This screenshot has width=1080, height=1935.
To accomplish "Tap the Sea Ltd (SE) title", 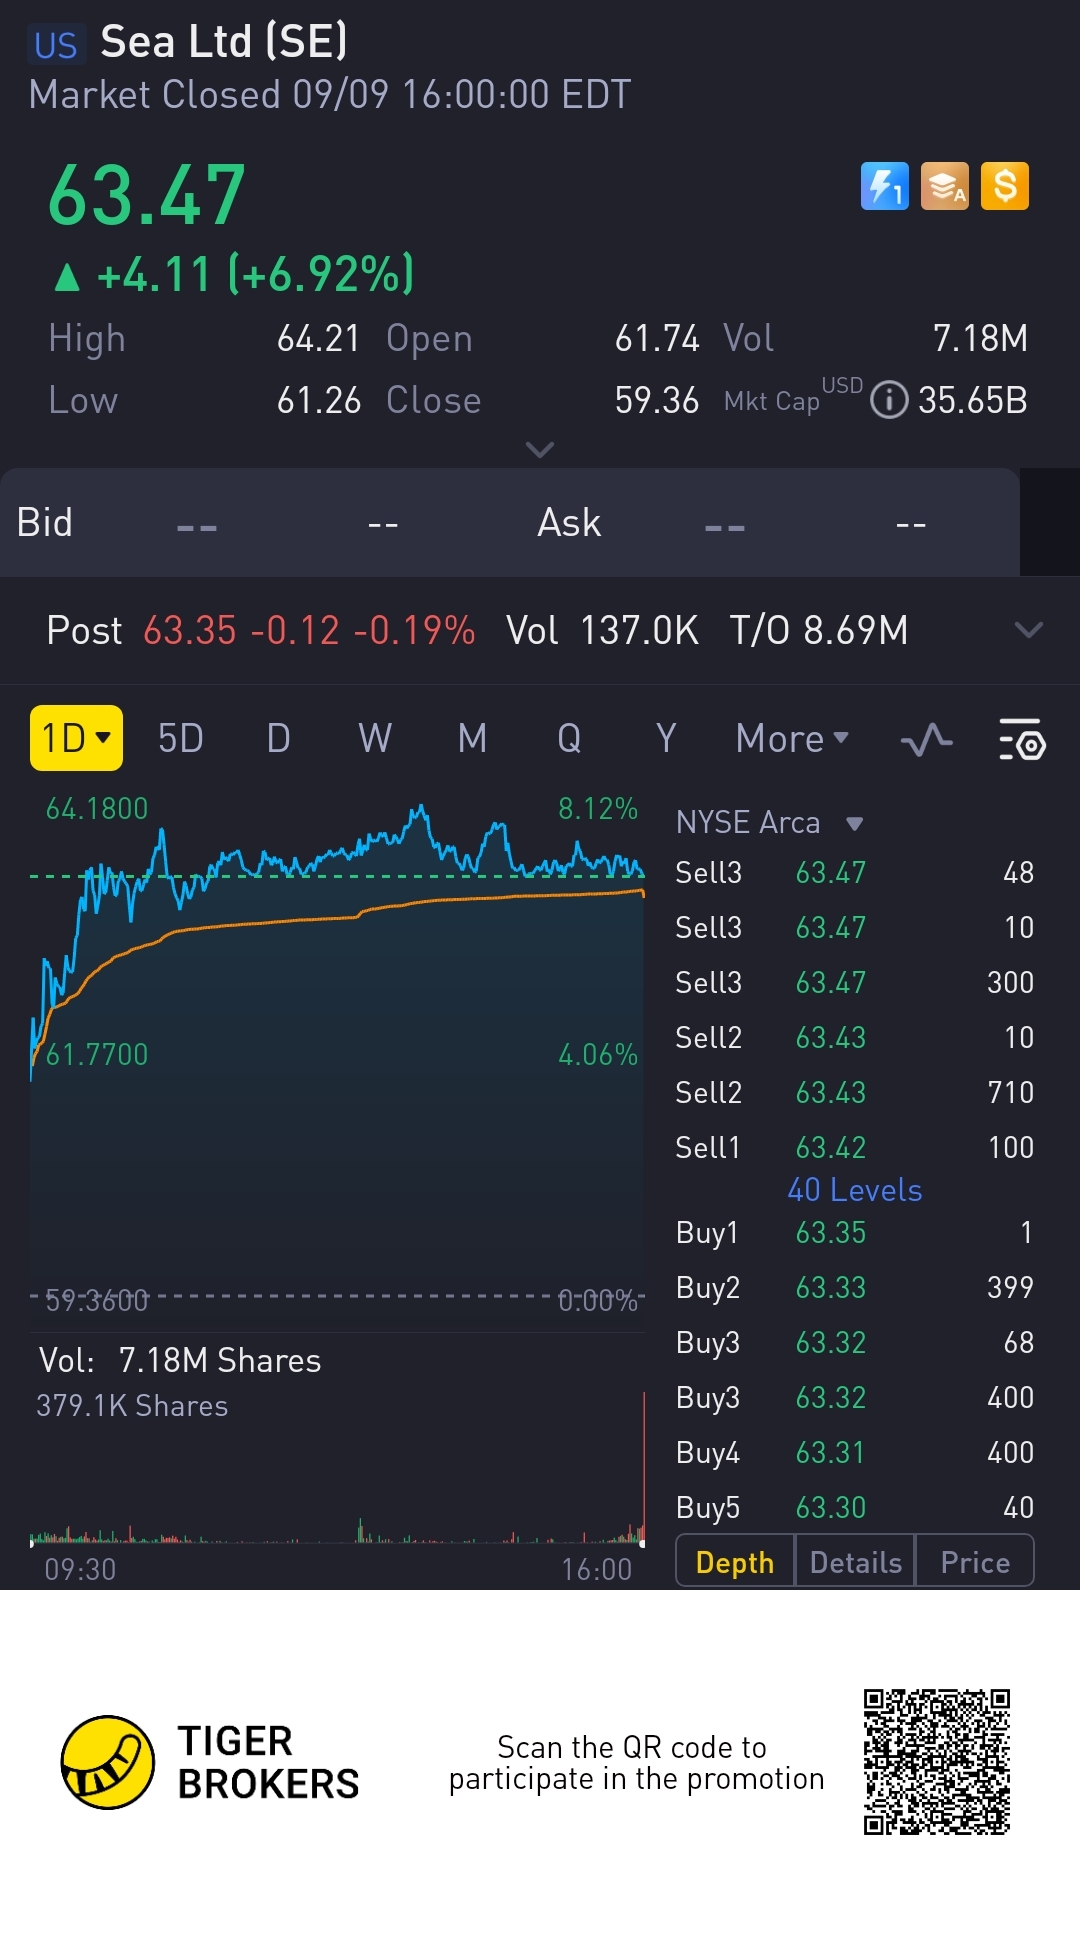I will [x=224, y=42].
